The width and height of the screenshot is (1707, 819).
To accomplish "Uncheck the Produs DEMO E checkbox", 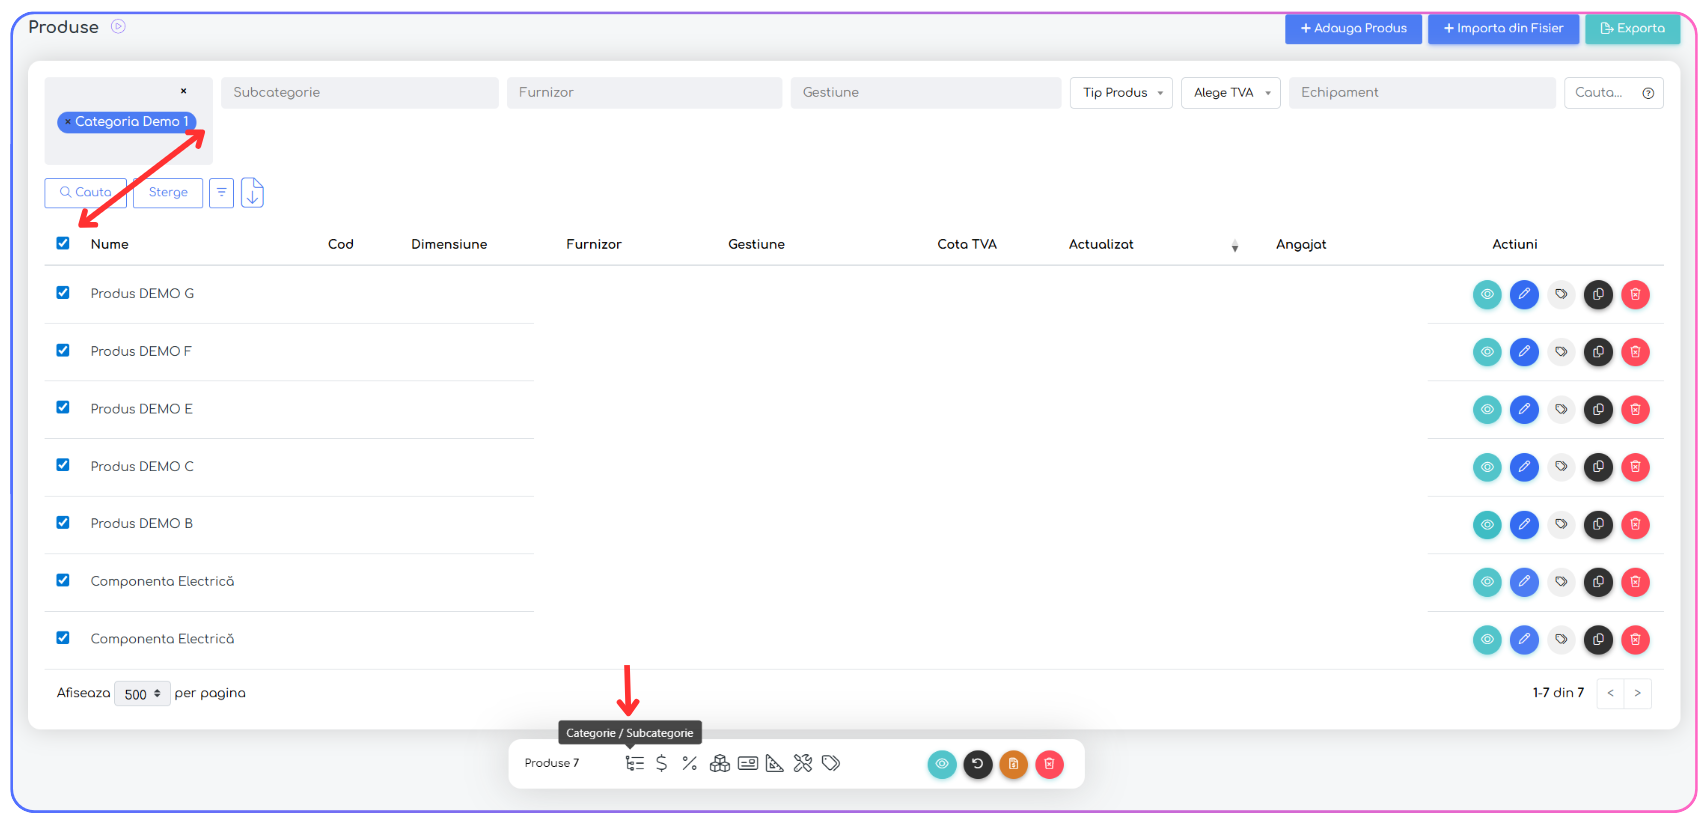I will click(x=63, y=408).
